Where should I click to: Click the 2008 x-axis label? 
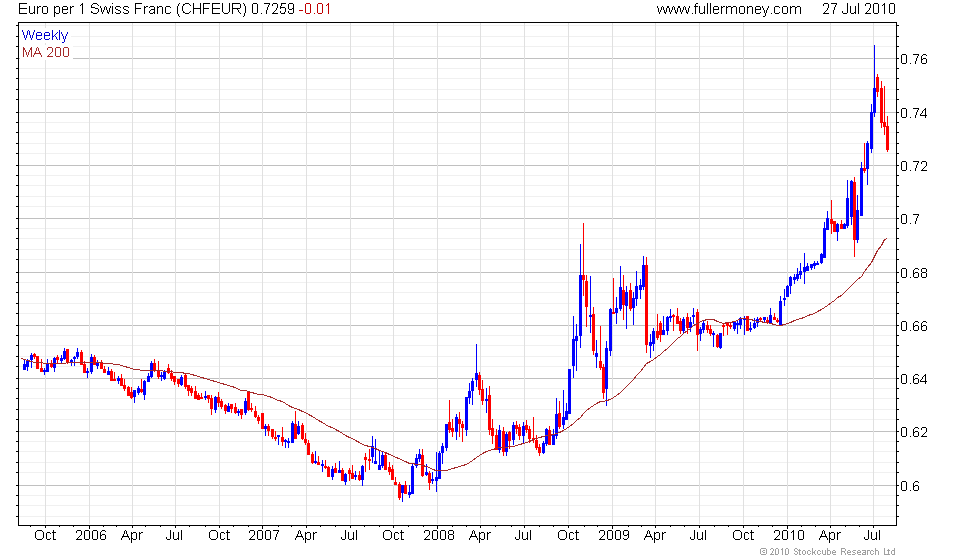tap(439, 536)
